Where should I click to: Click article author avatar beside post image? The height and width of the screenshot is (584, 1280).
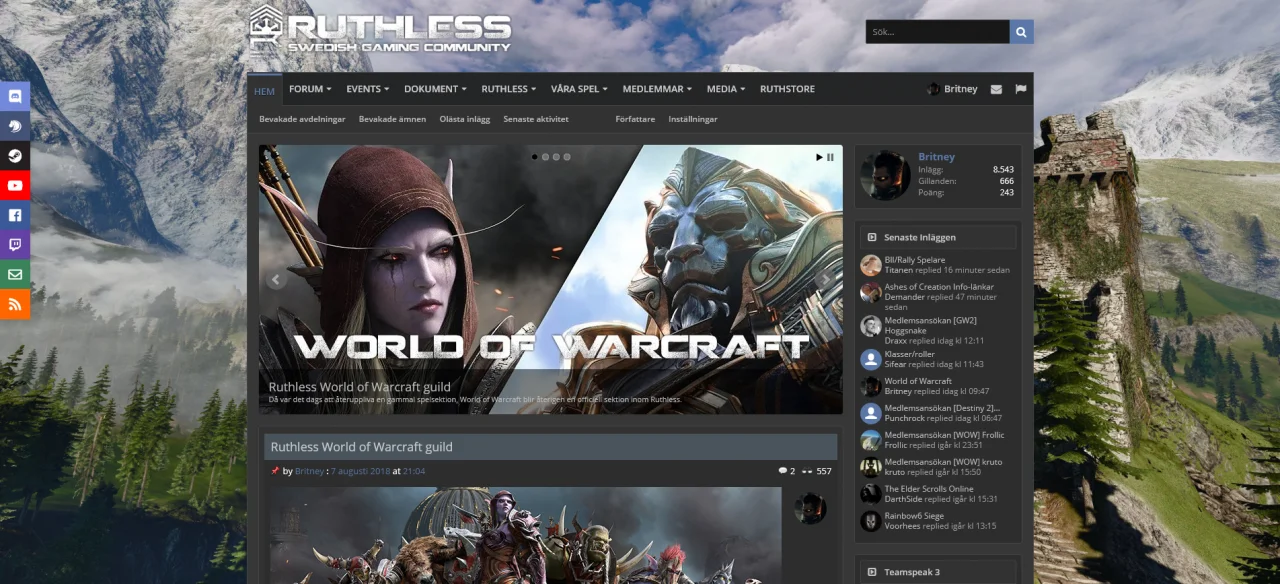click(x=810, y=508)
